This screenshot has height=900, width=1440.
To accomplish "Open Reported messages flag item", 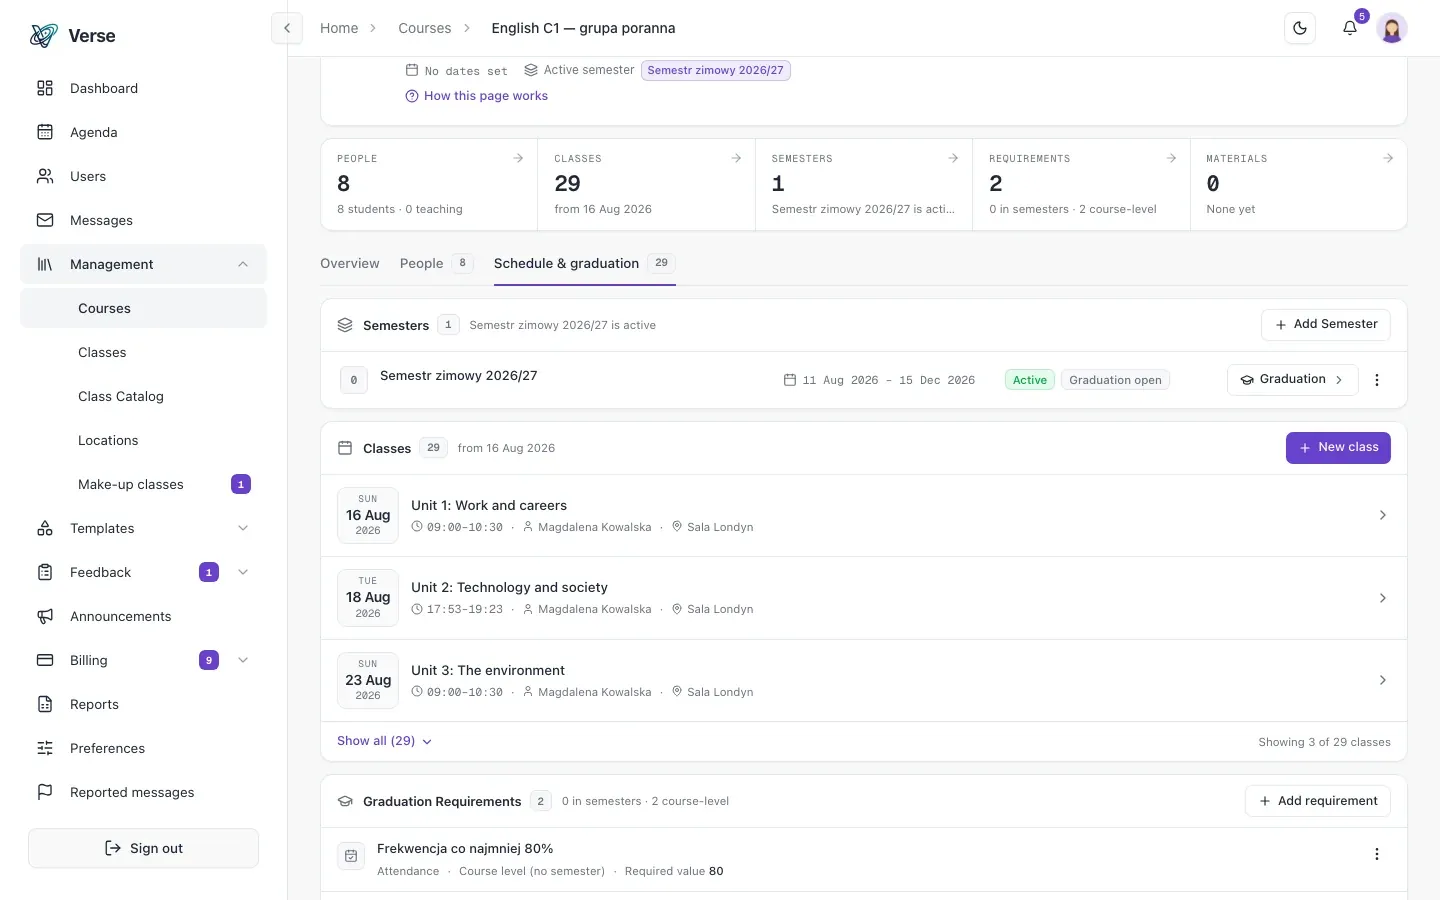I will 143,792.
